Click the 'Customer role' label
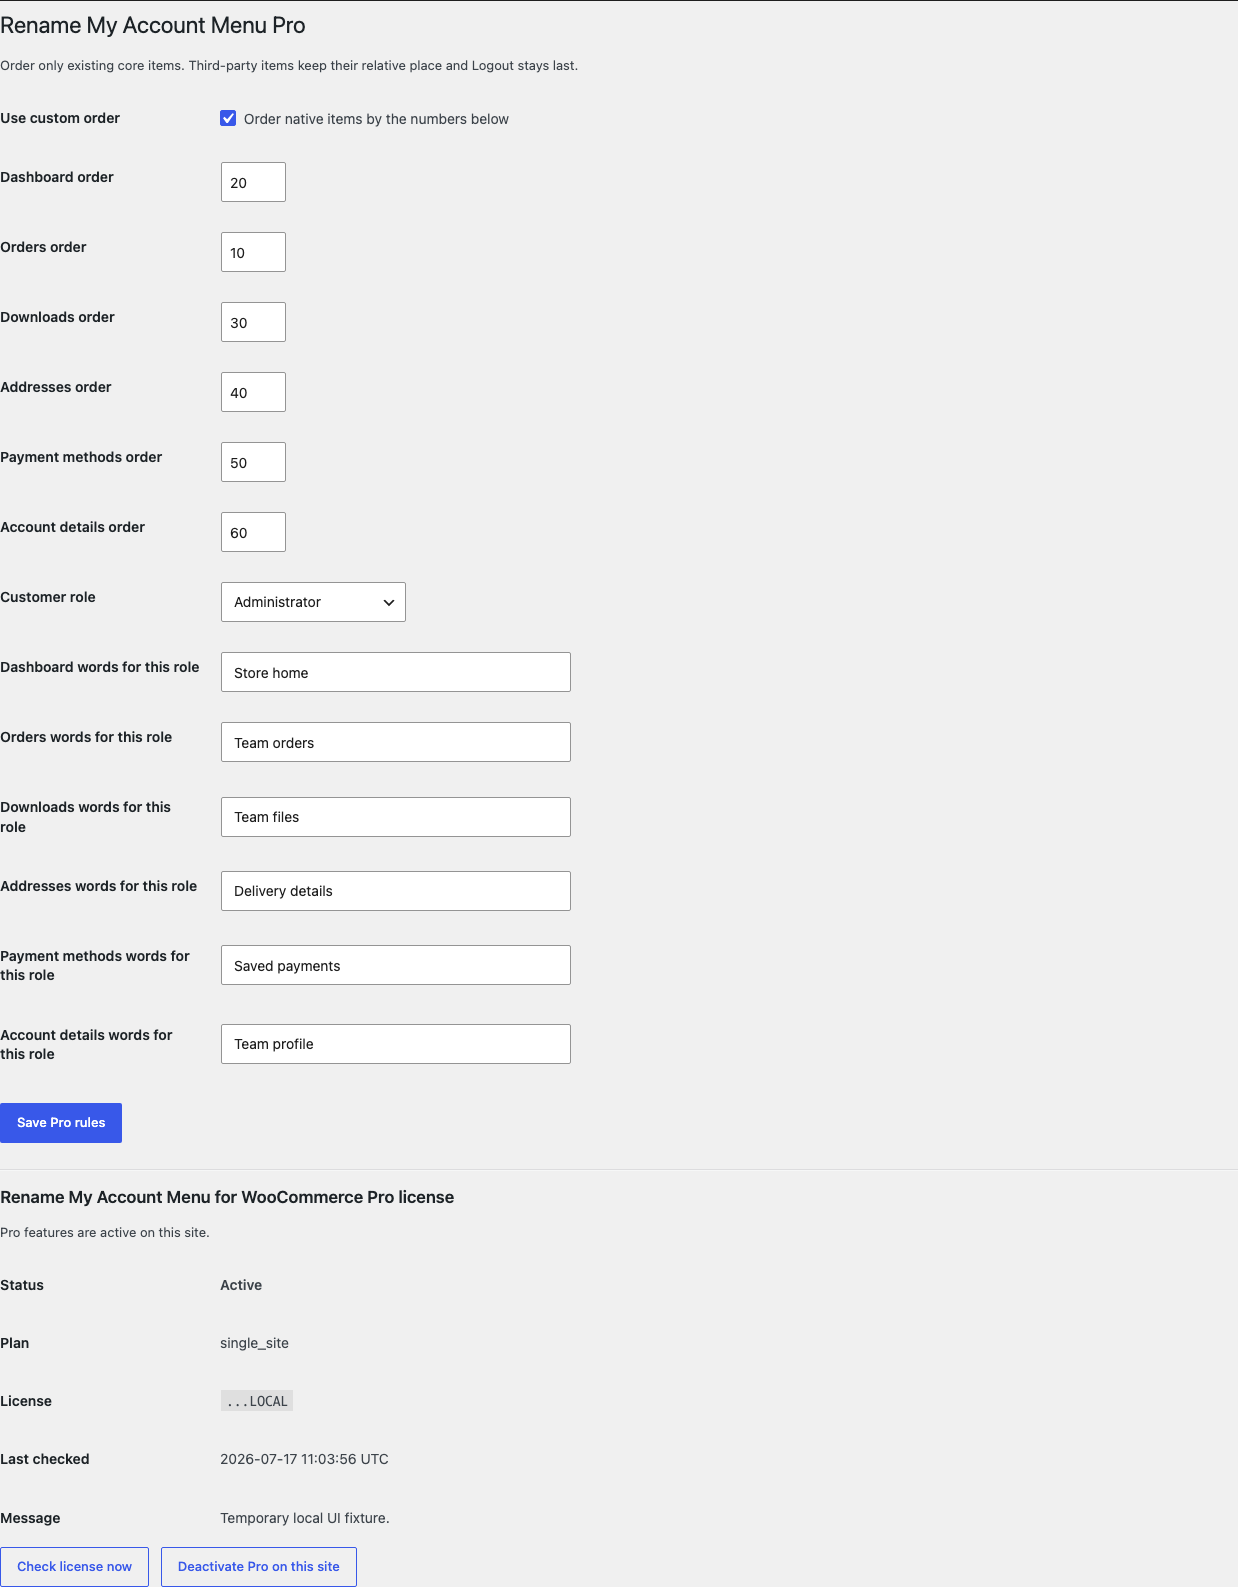Image resolution: width=1238 pixels, height=1587 pixels. tap(48, 597)
